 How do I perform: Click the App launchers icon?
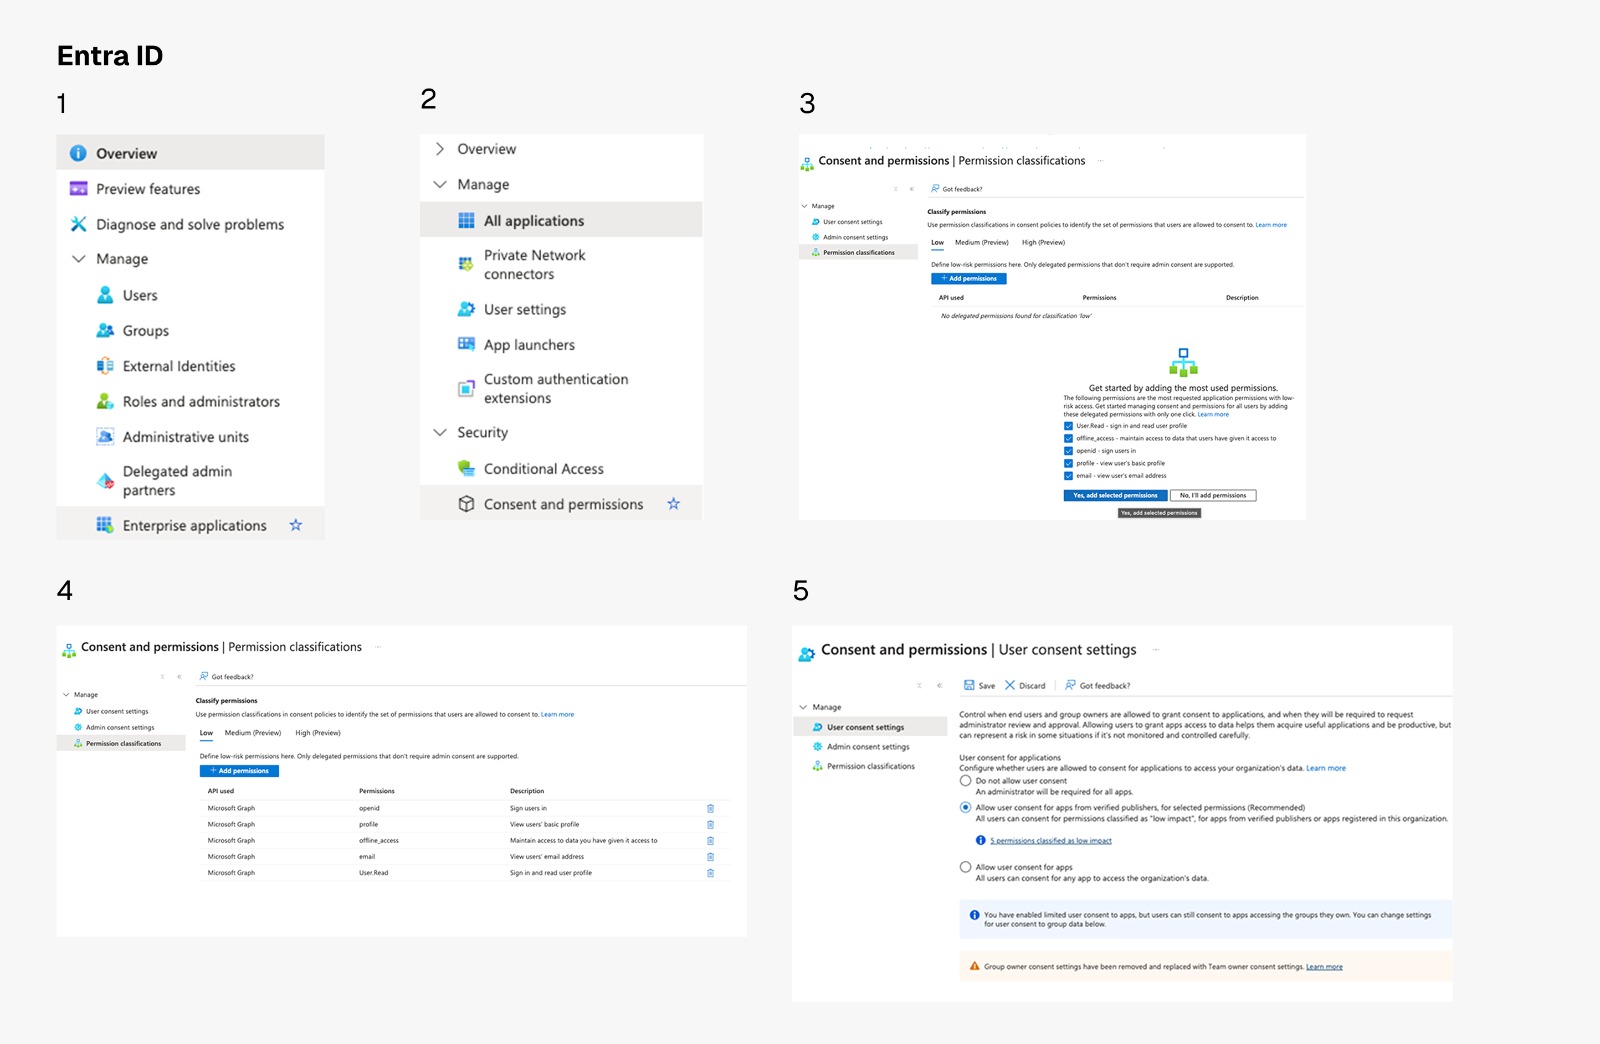click(x=466, y=344)
